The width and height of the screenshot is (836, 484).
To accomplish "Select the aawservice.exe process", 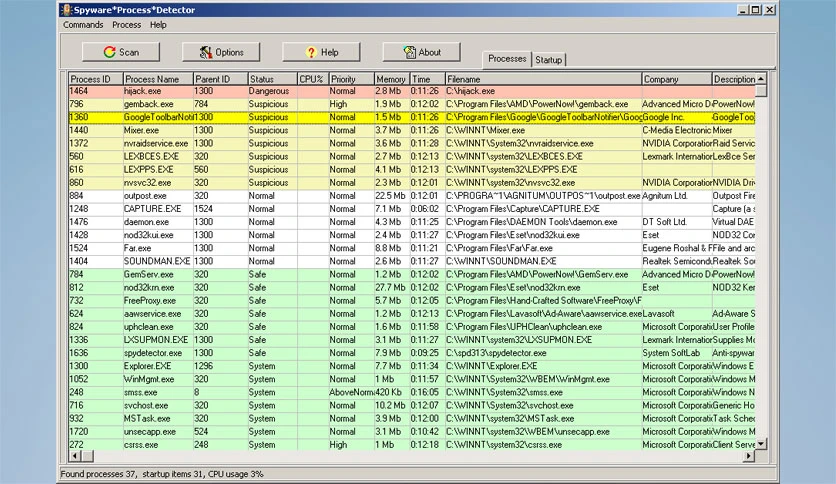I will click(x=152, y=313).
